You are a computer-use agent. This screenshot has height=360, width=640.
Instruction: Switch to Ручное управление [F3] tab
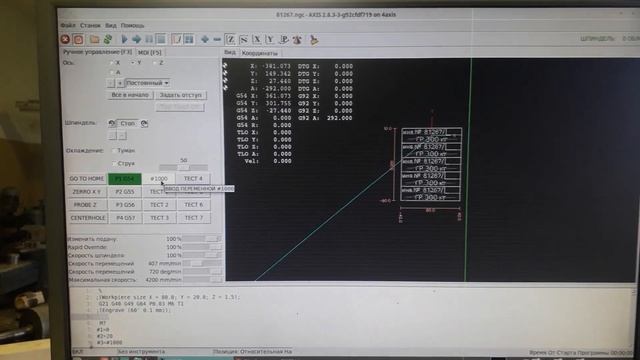[x=98, y=52]
